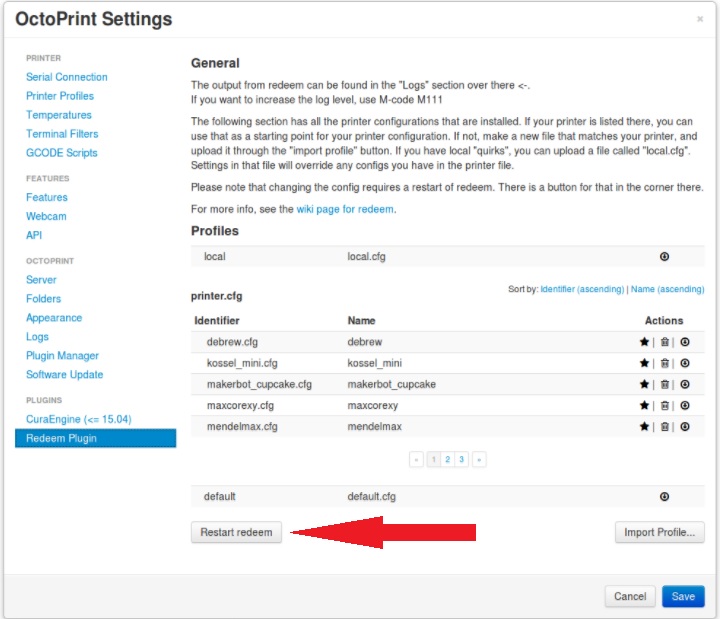Screen dimensions: 720x619
Task: Star the mendelmax.cfg profile
Action: point(644,427)
